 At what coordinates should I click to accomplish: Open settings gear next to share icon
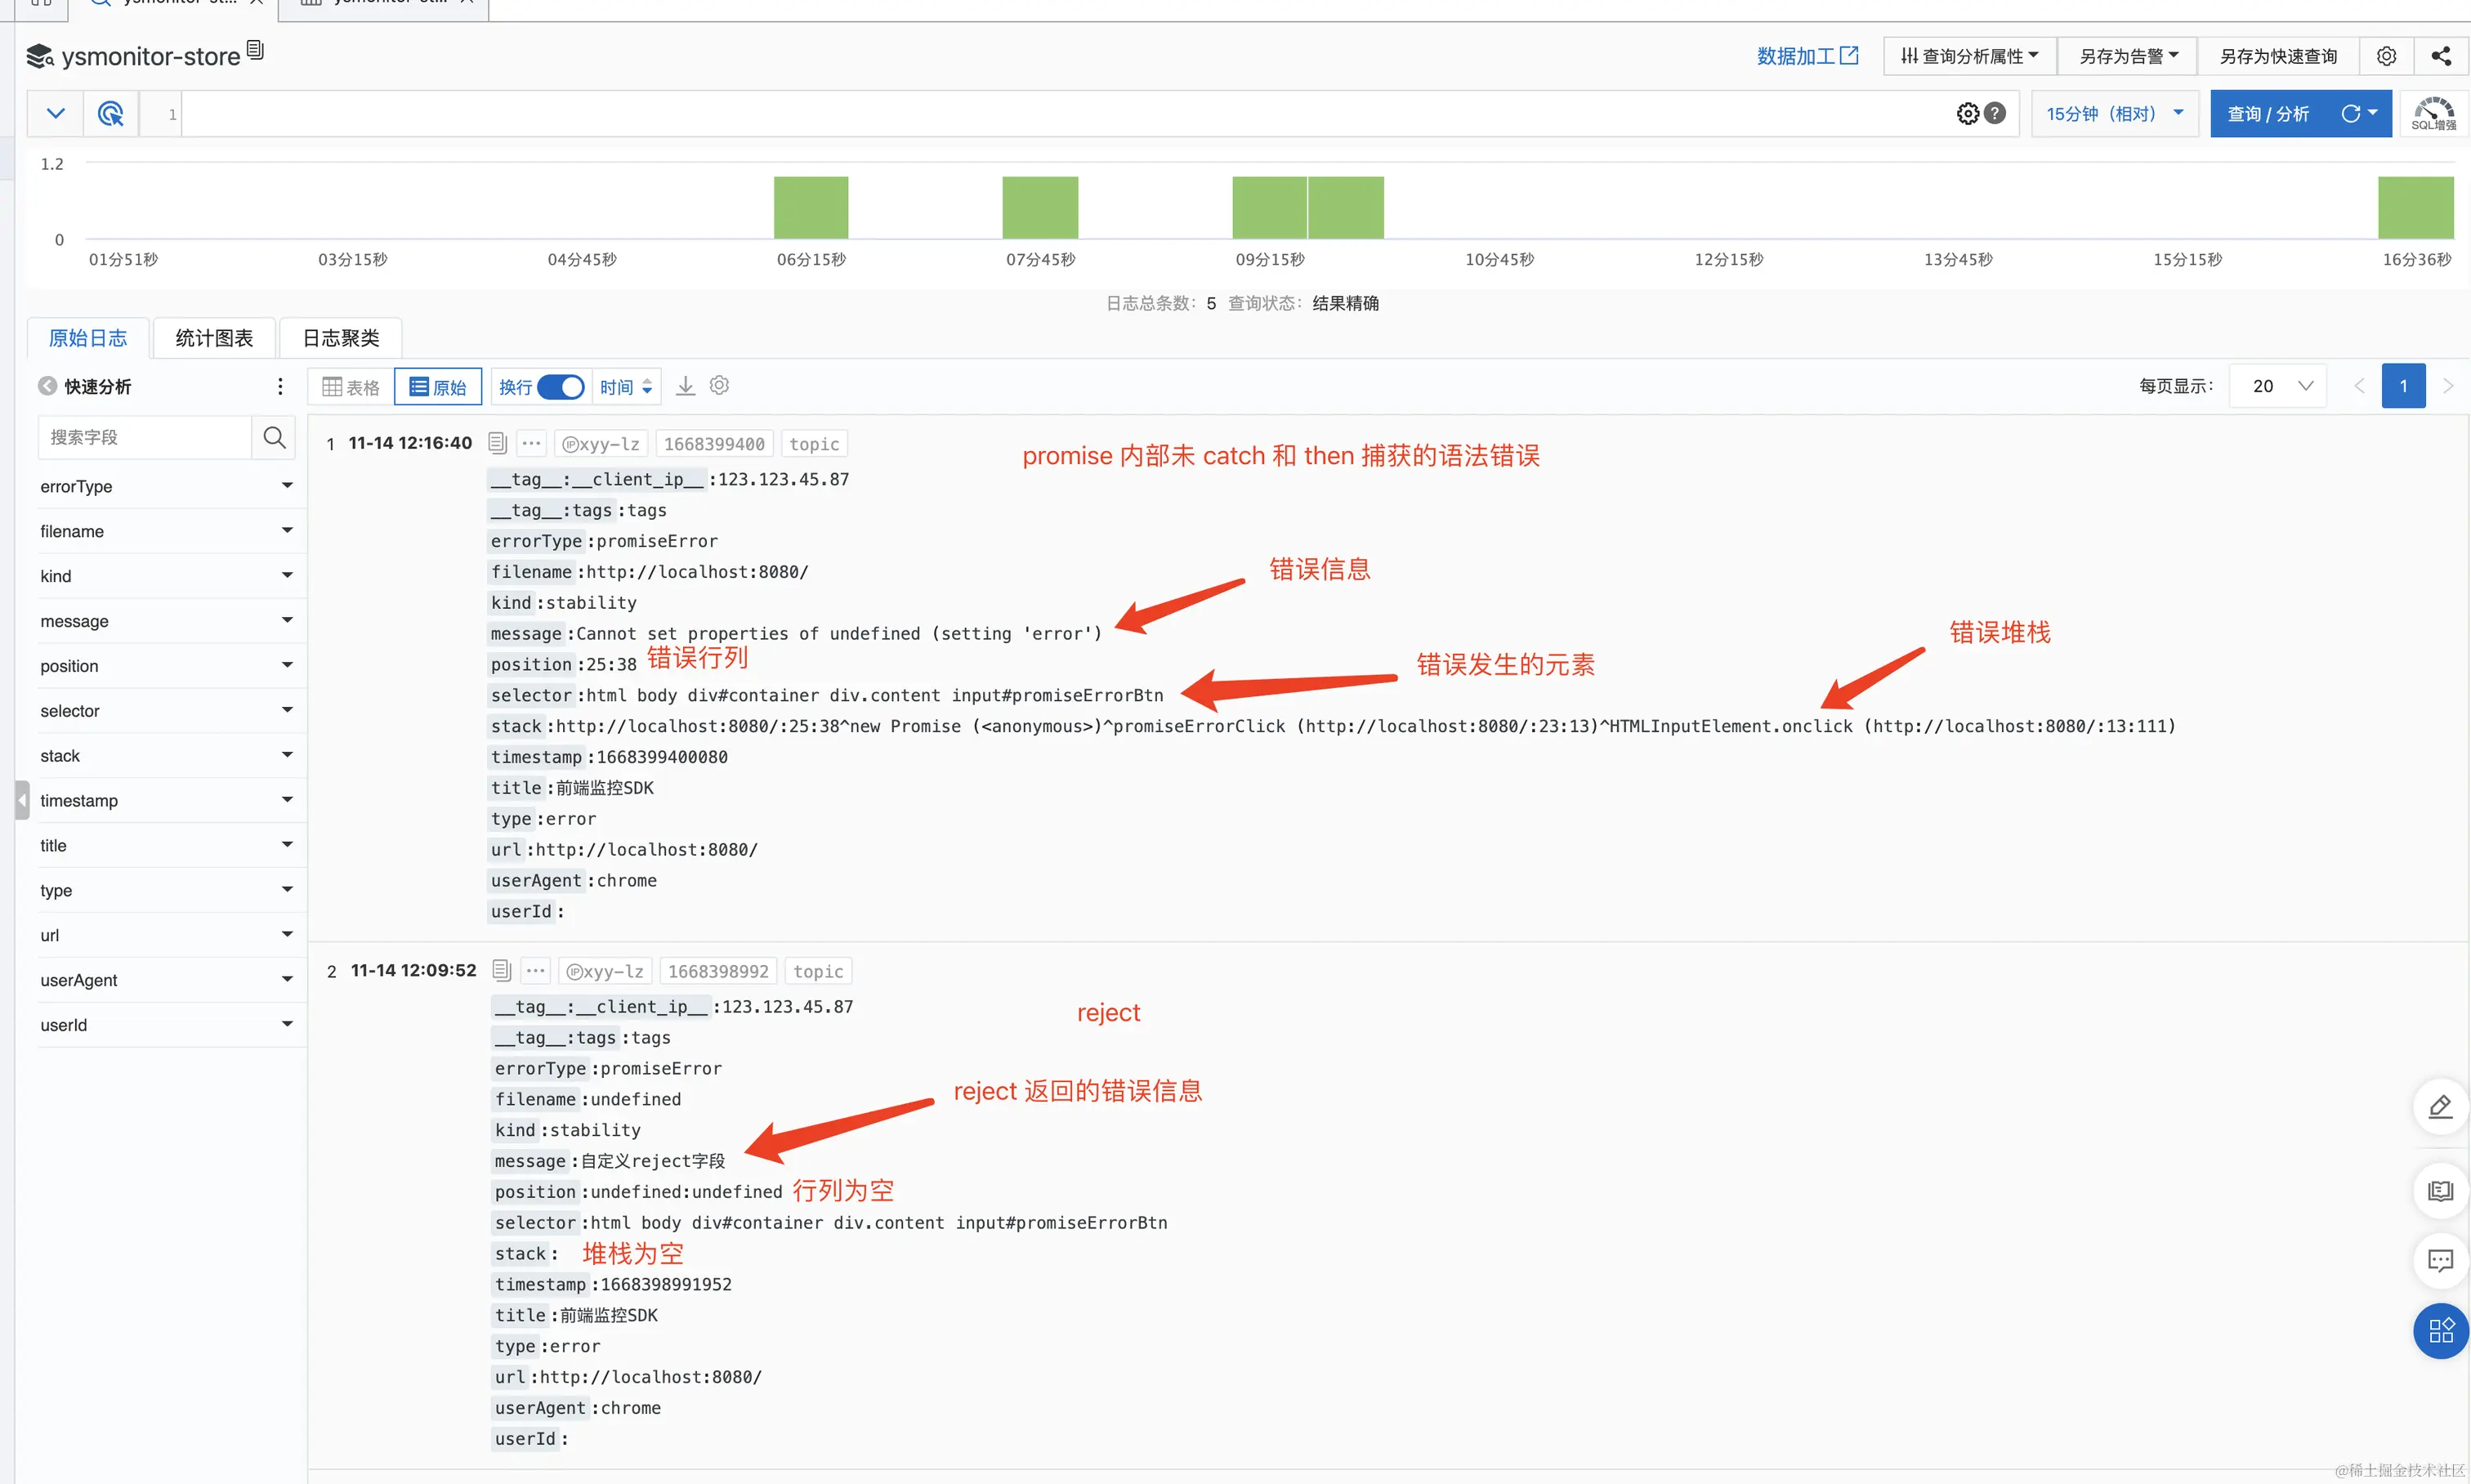point(2386,56)
